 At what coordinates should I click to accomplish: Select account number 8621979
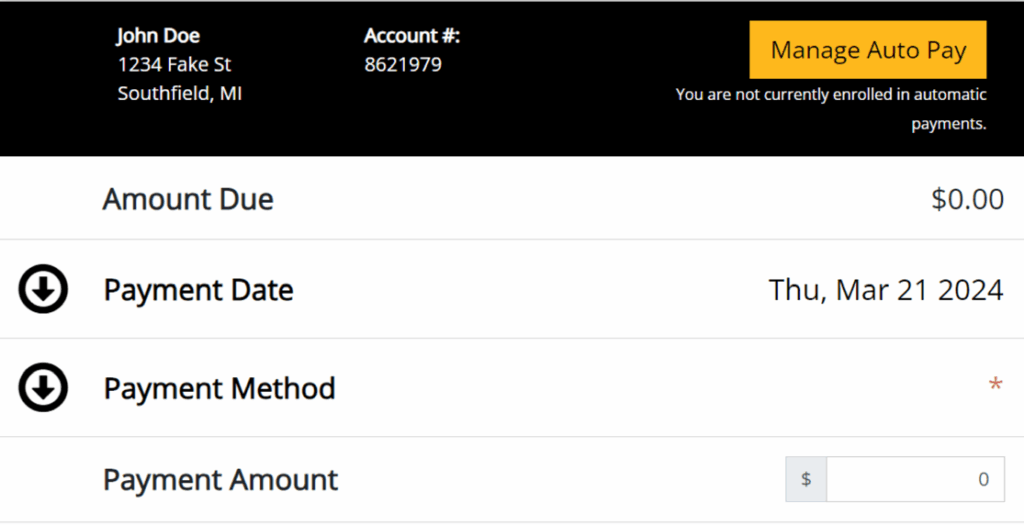point(402,65)
